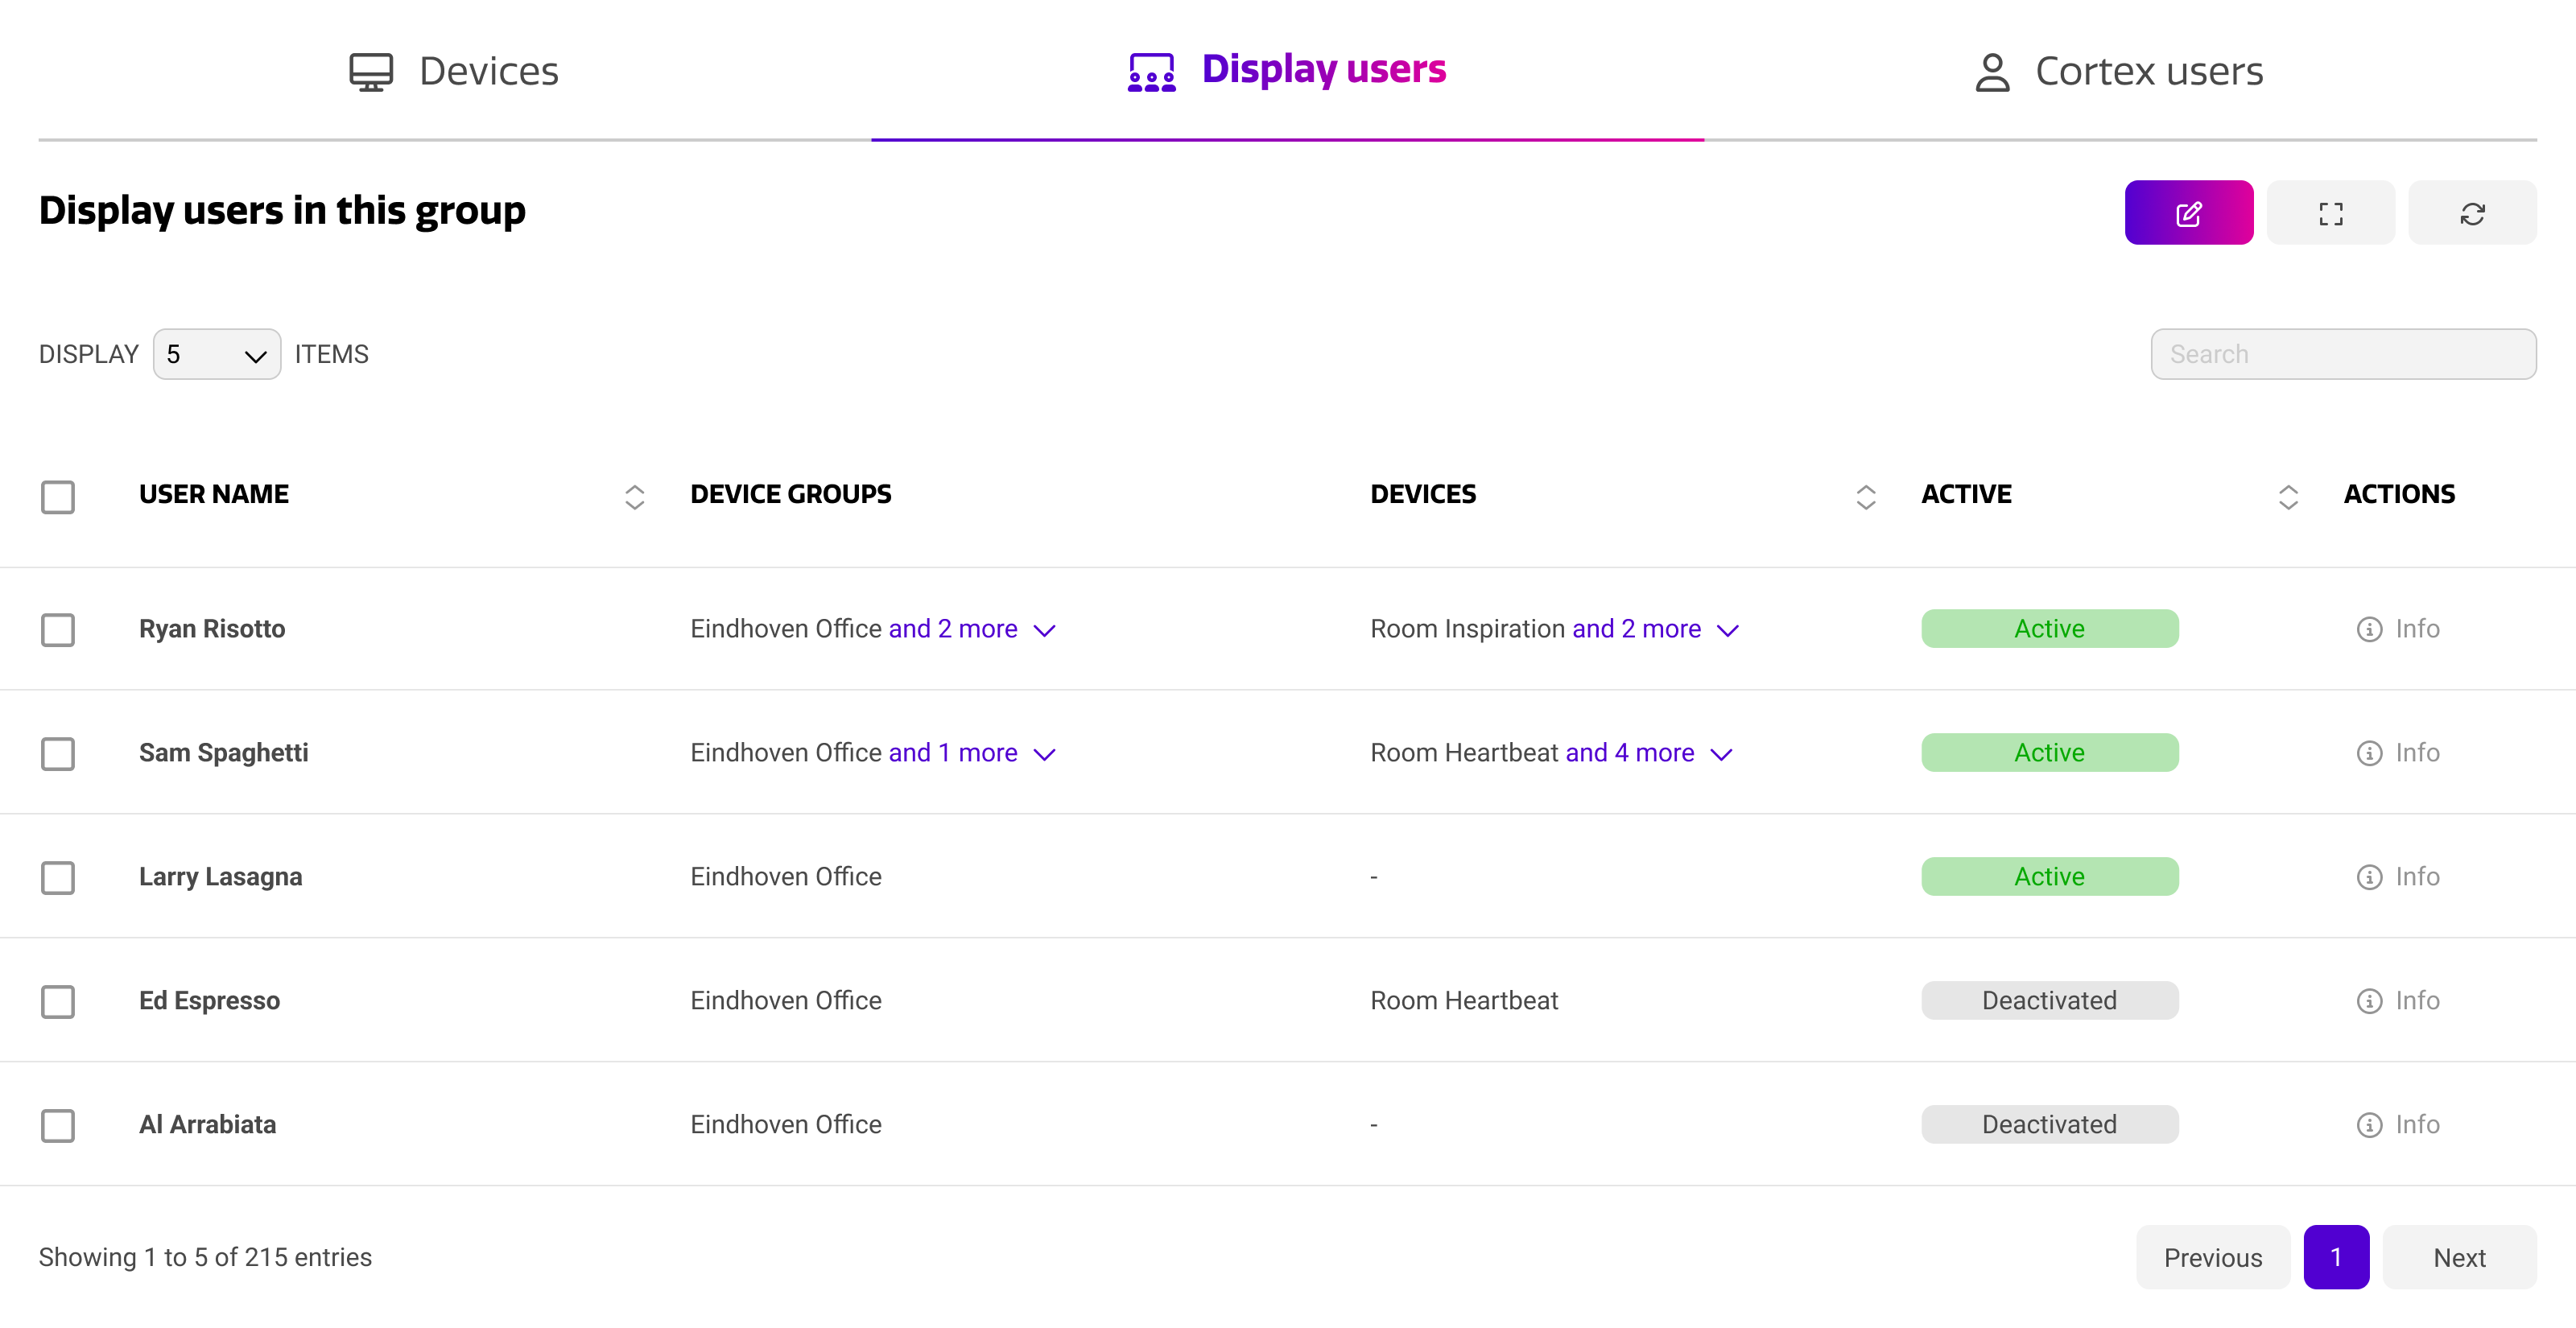Click the purple edit pencil icon button
Image resolution: width=2576 pixels, height=1328 pixels.
pyautogui.click(x=2188, y=213)
